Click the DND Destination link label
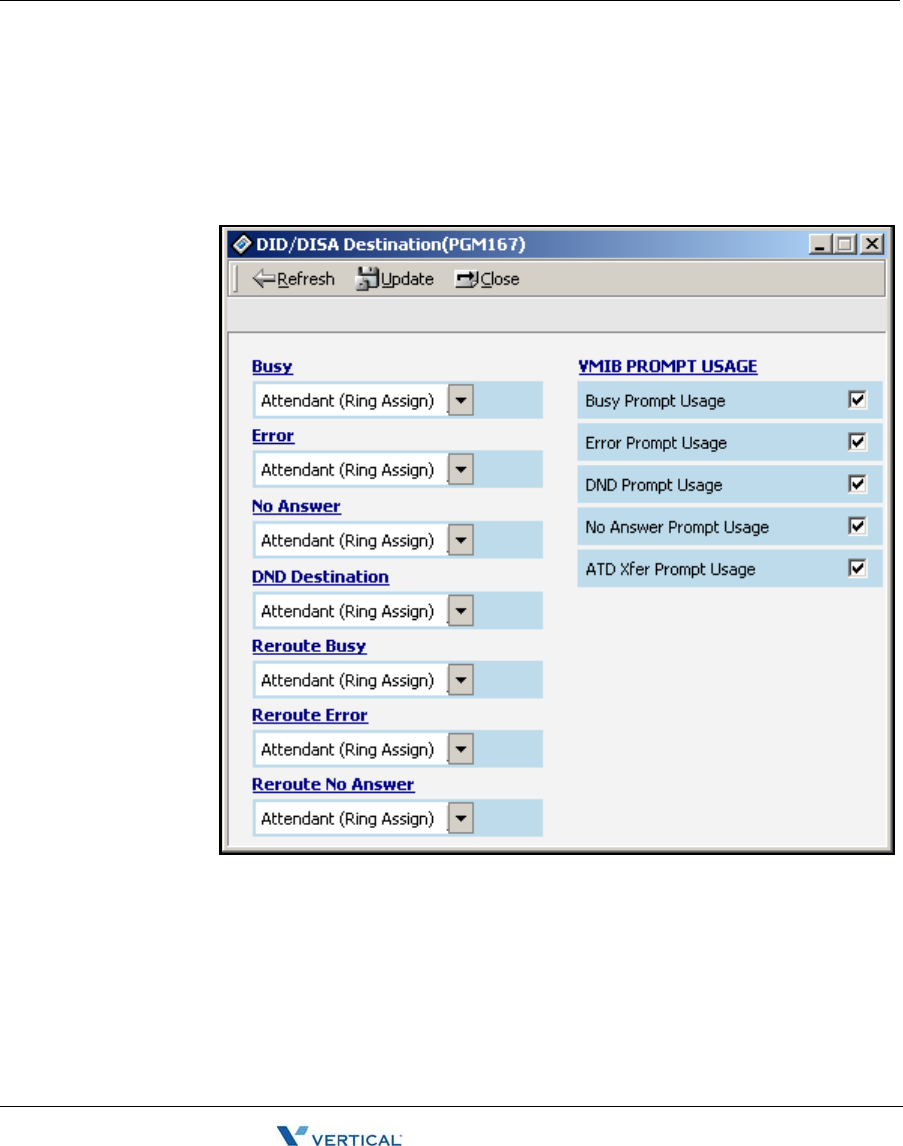The image size is (903, 1146). 320,577
